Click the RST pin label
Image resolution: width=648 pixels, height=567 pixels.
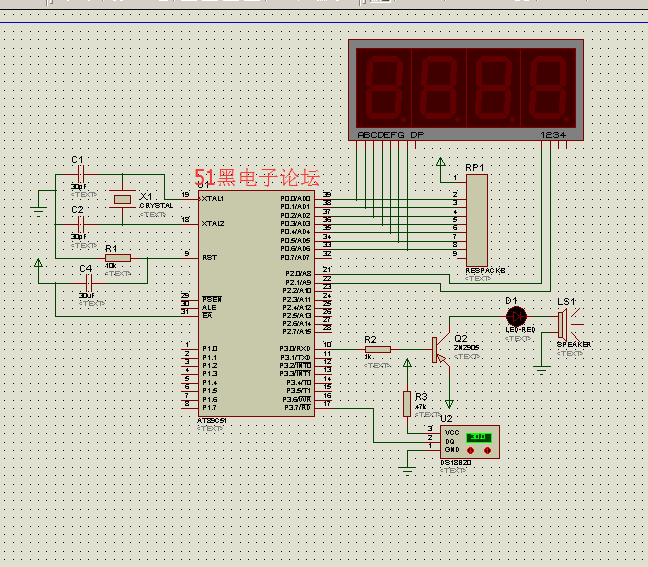(x=210, y=257)
